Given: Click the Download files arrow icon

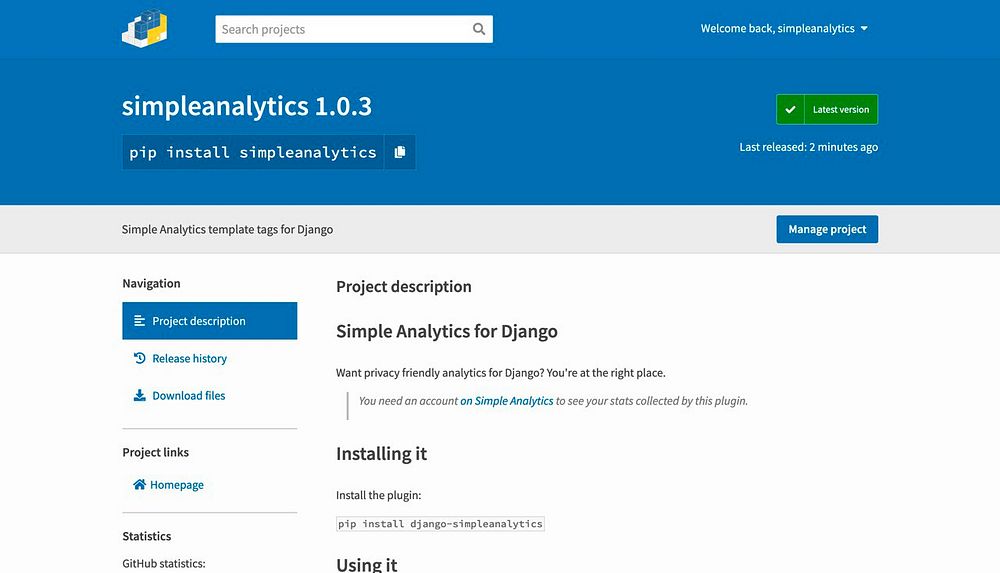Looking at the screenshot, I should [x=139, y=395].
